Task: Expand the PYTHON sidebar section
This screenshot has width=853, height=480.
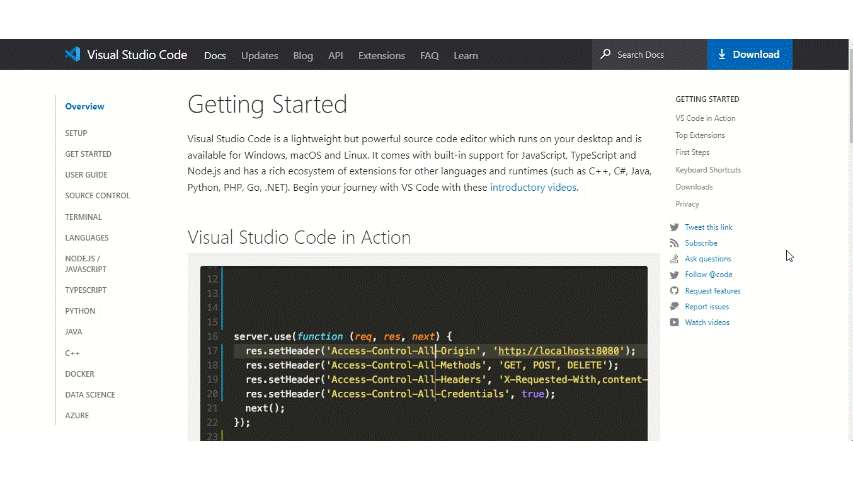Action: (x=80, y=311)
